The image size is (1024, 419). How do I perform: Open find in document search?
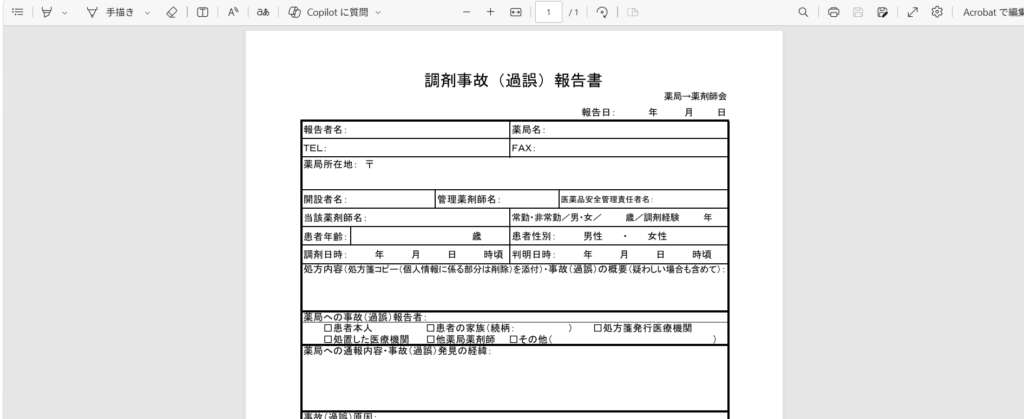(x=803, y=12)
